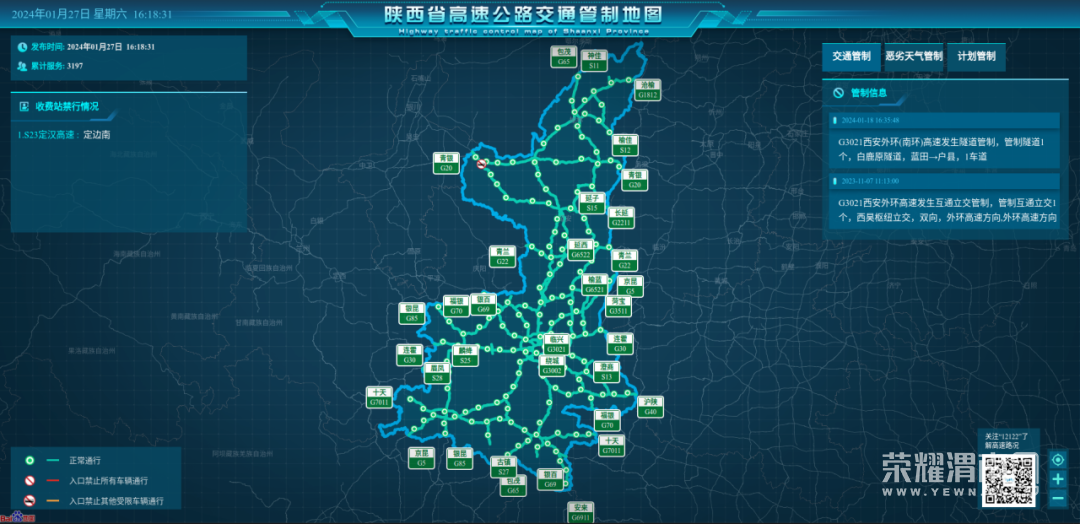
Task: Click the 沧榆 G1812 highway badge
Action: [x=647, y=90]
